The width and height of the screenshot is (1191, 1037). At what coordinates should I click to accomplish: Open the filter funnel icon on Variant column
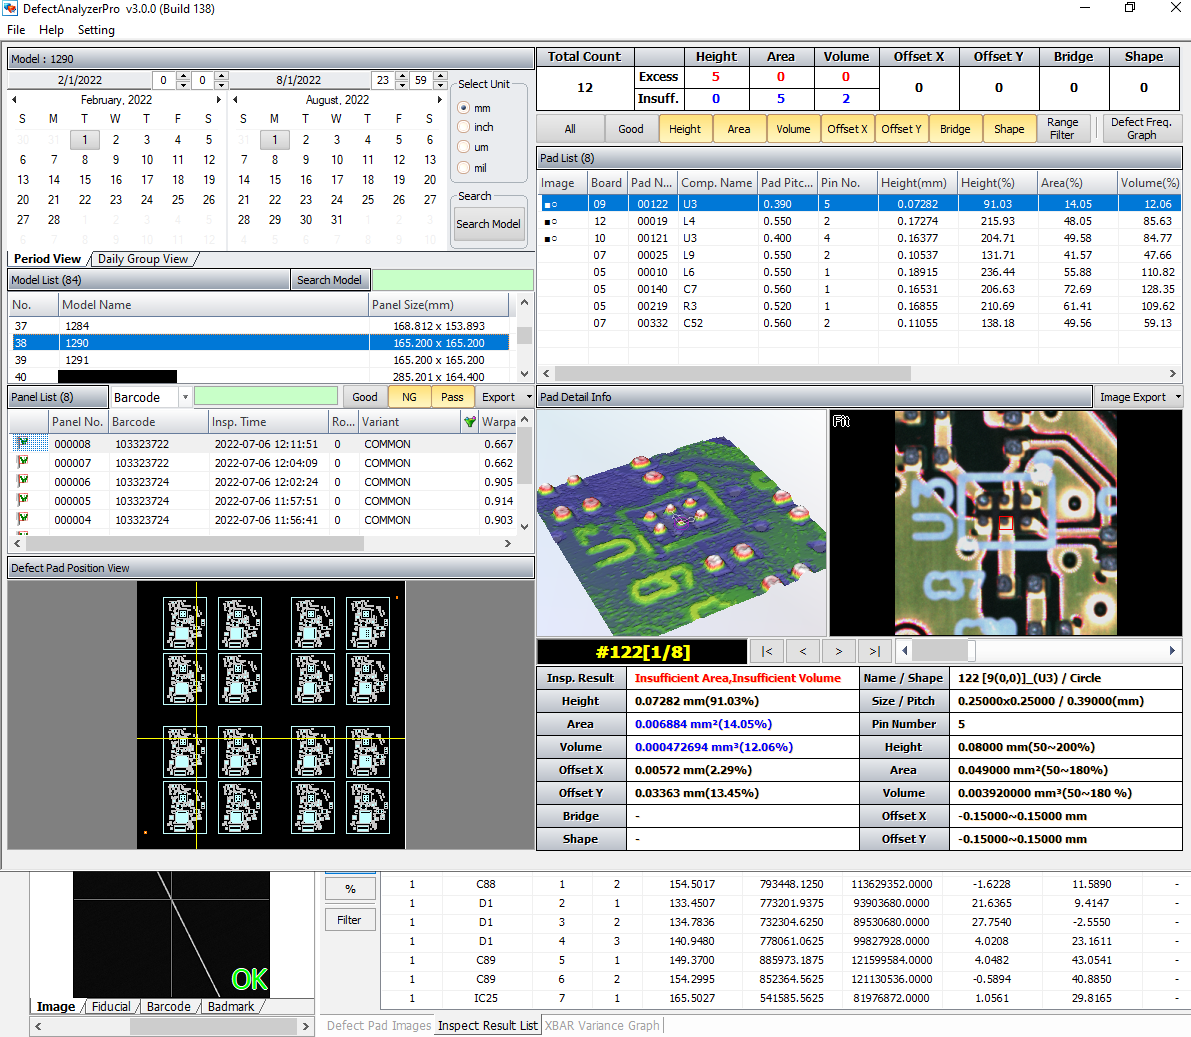tap(470, 421)
